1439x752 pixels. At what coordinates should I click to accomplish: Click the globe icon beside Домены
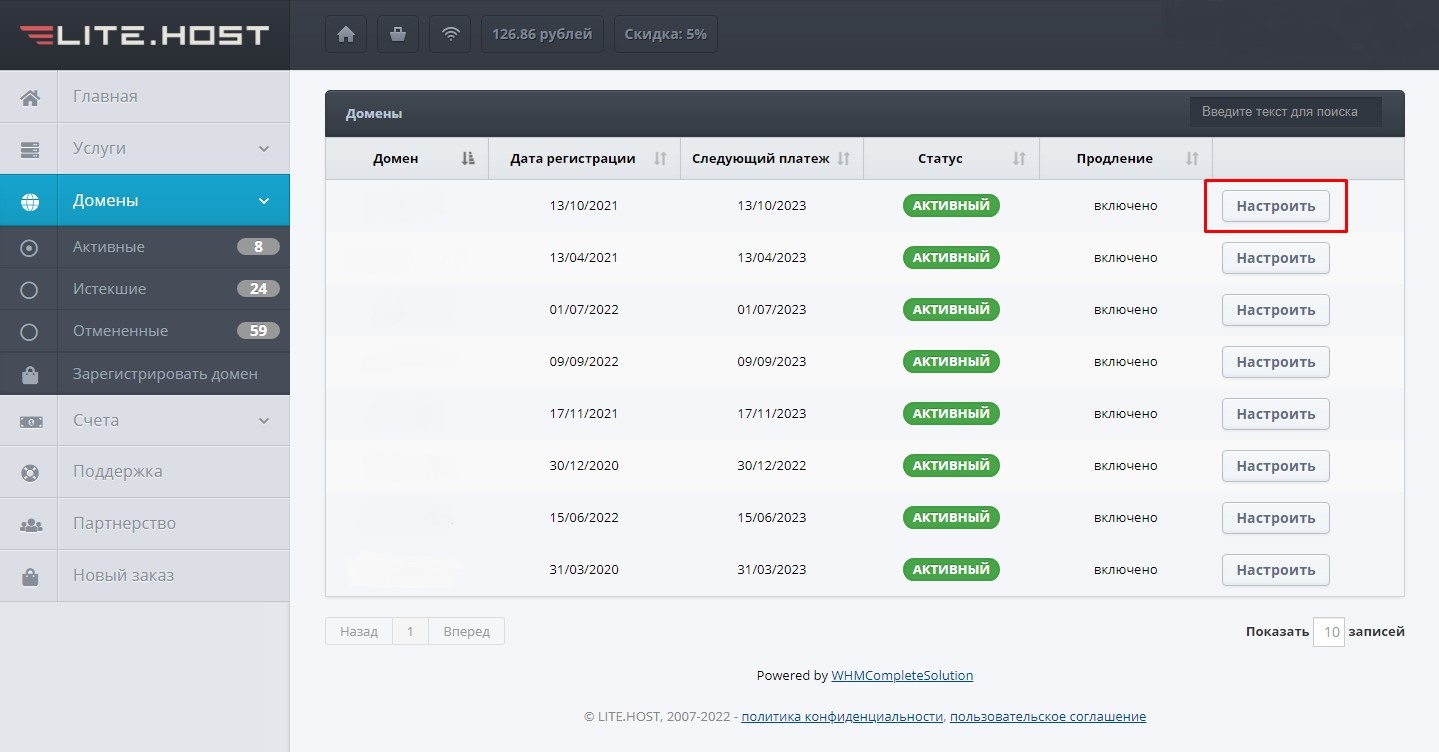(30, 201)
